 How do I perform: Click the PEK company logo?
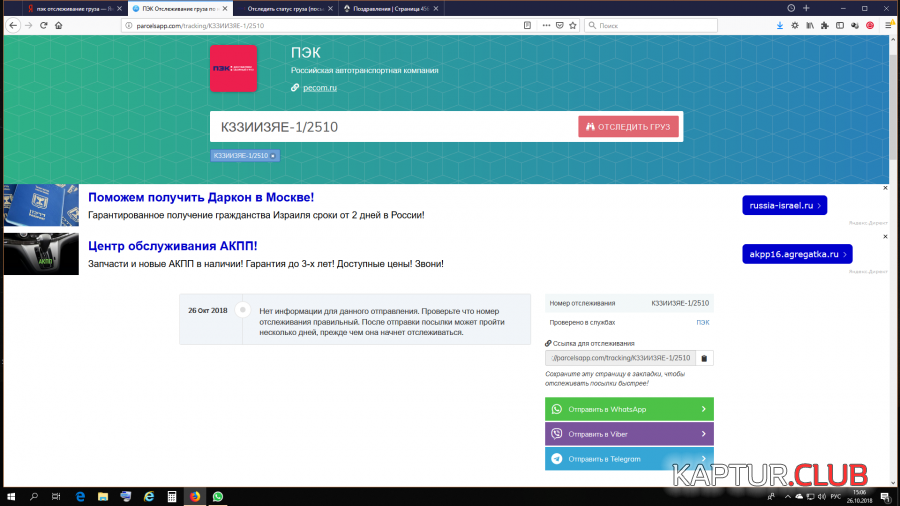click(x=233, y=68)
